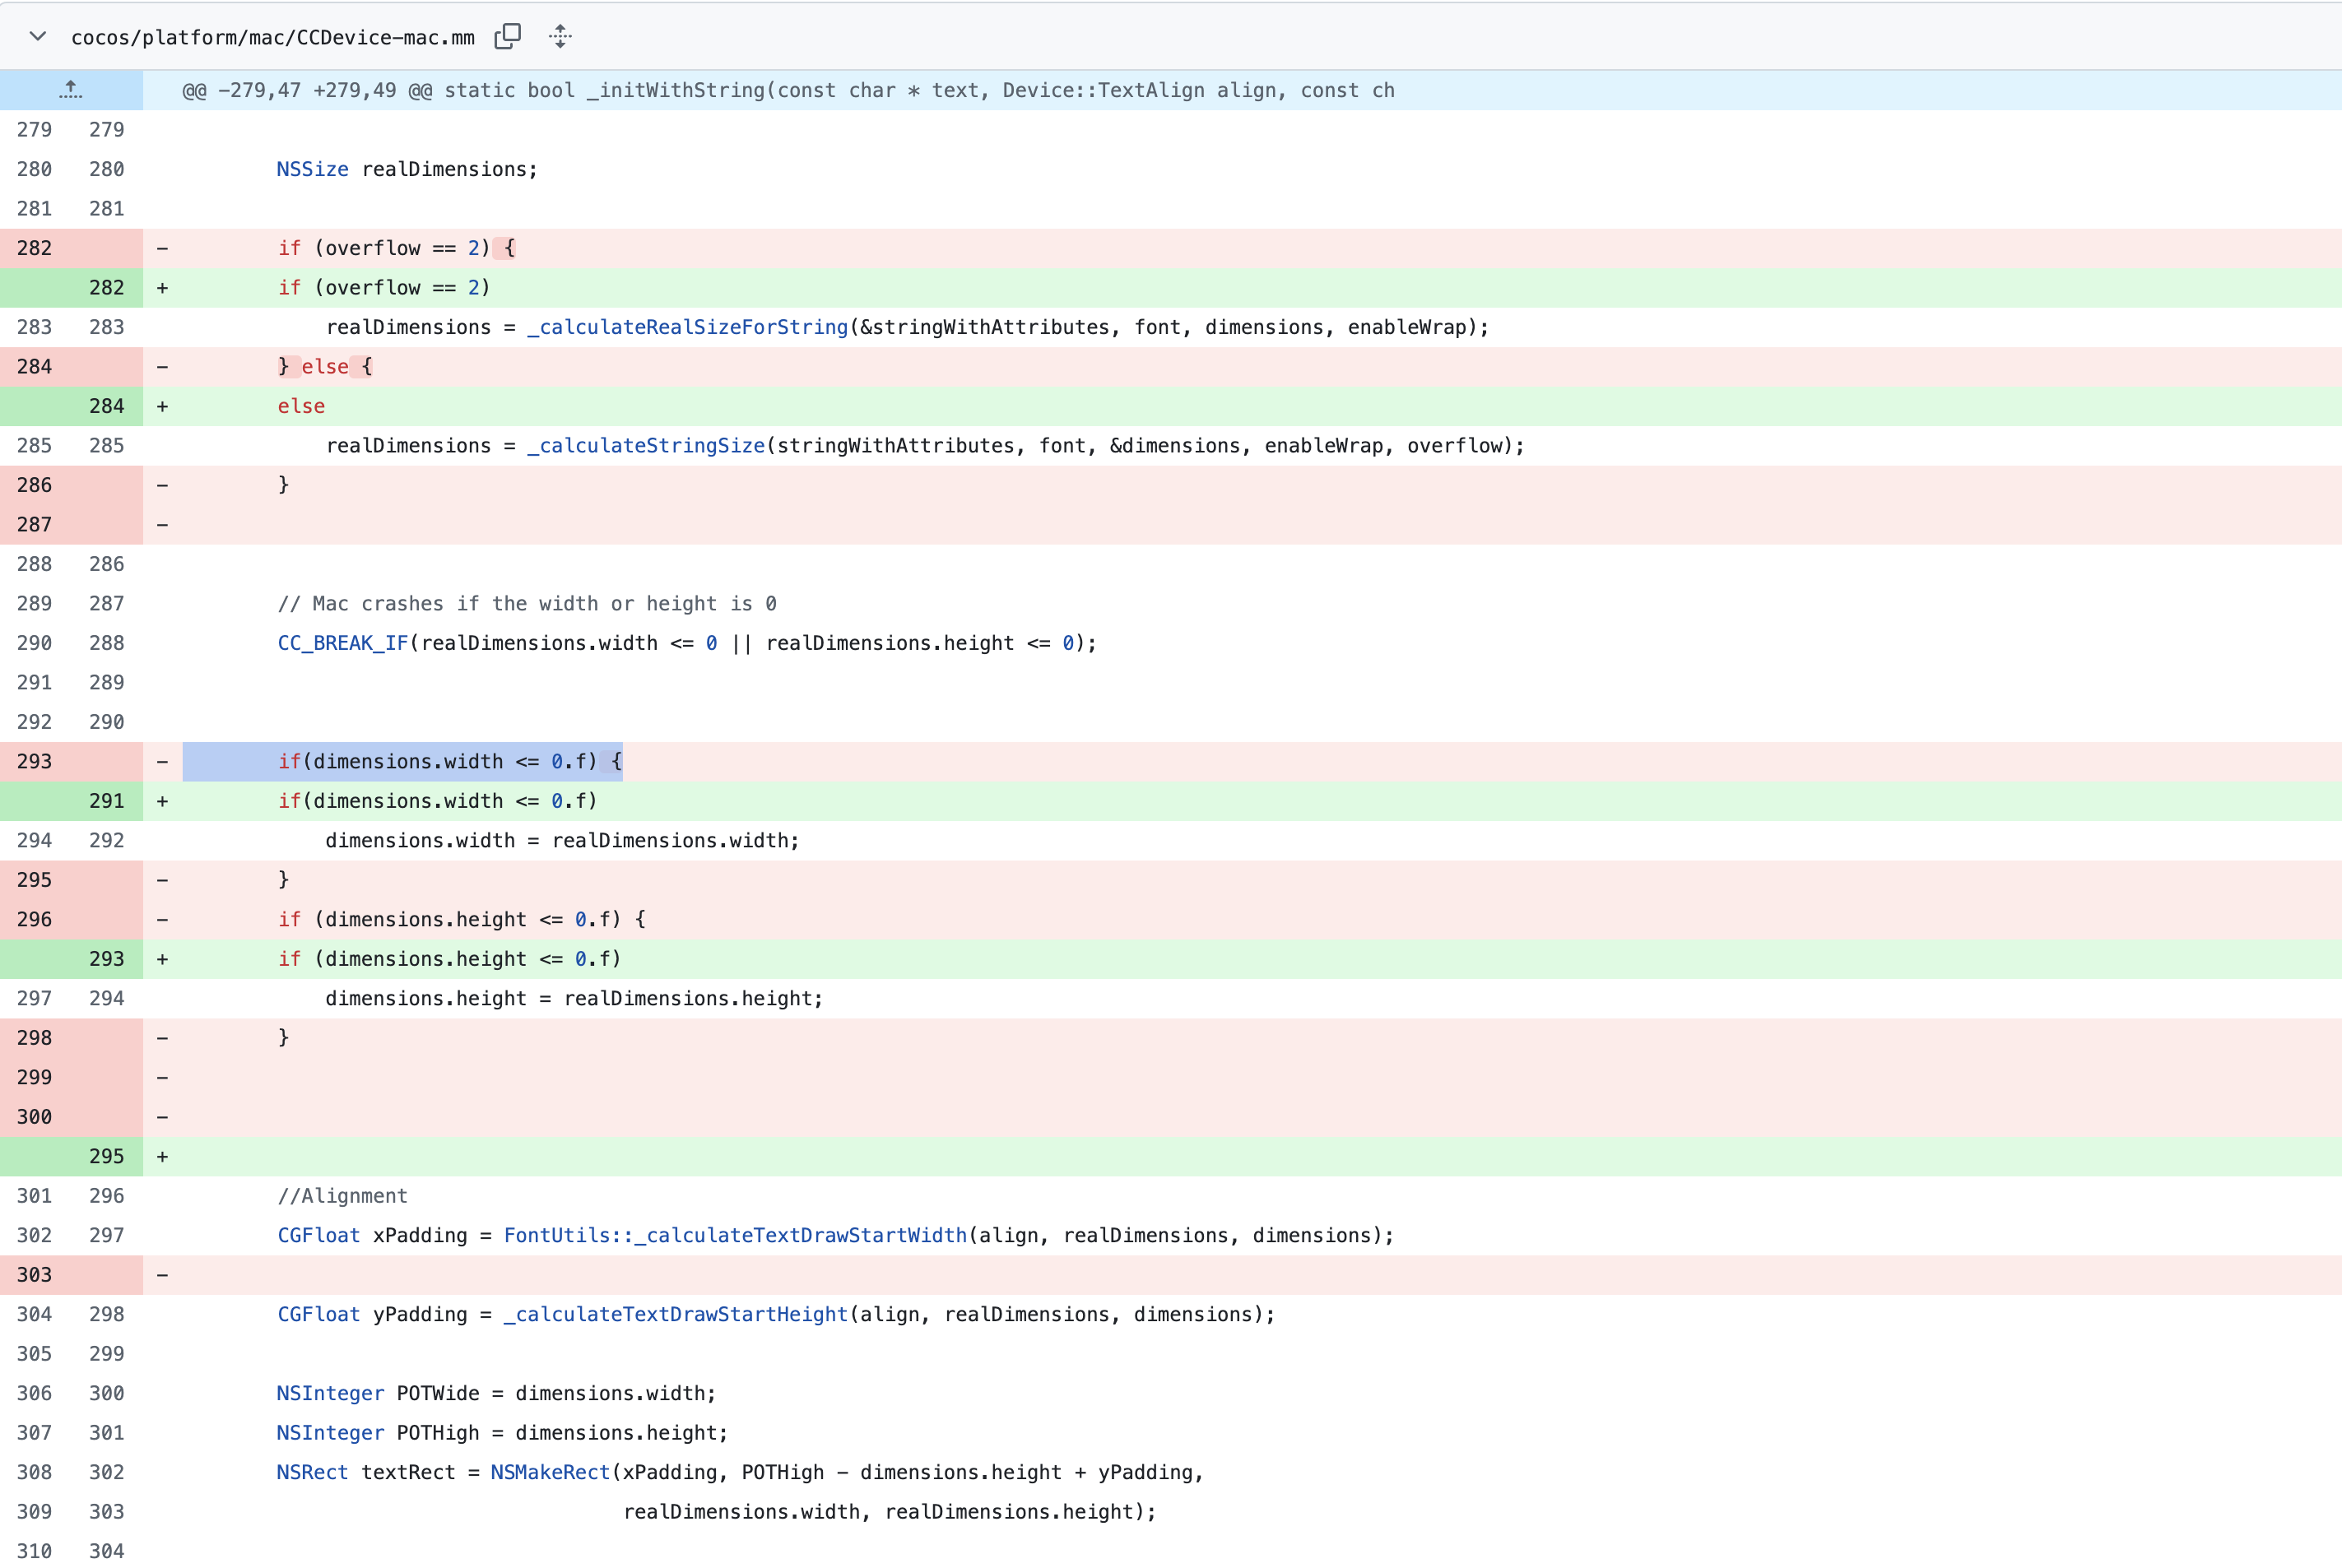Open the cocos/platform/mac/CCDevice-mac.mm file link
Image resolution: width=2342 pixels, height=1568 pixels.
(273, 38)
